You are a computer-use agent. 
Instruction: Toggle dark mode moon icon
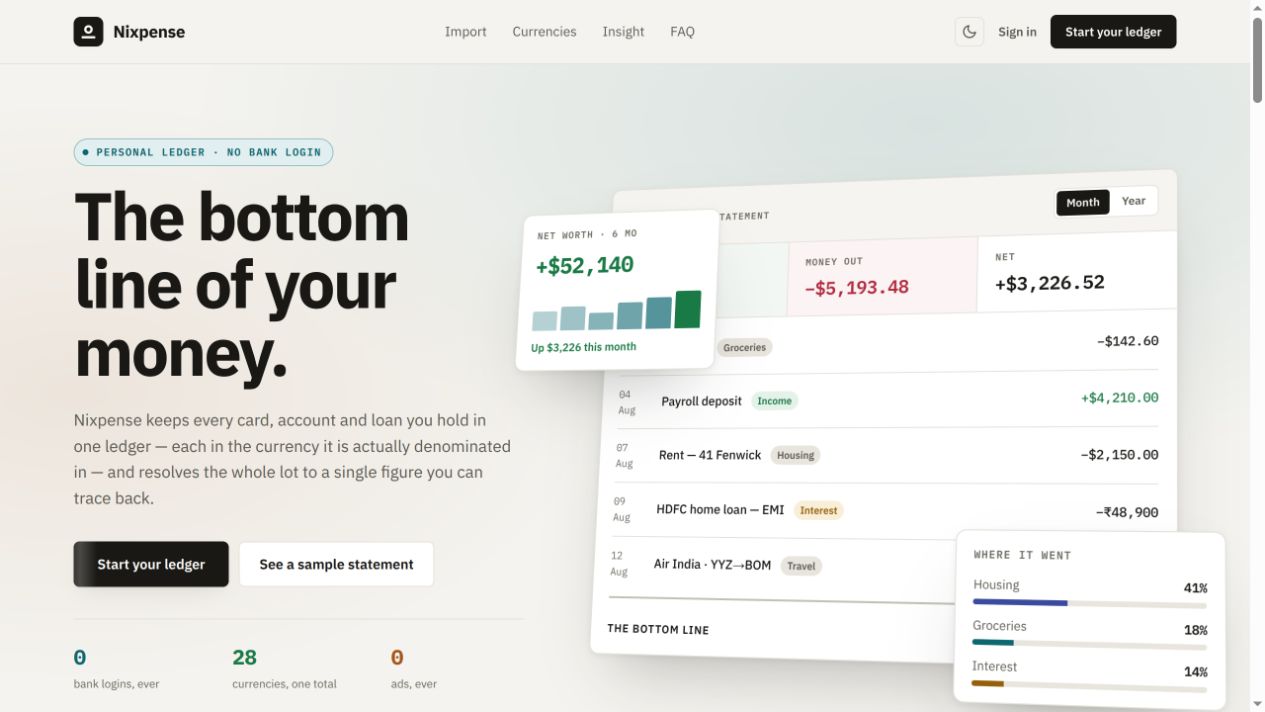coord(969,32)
